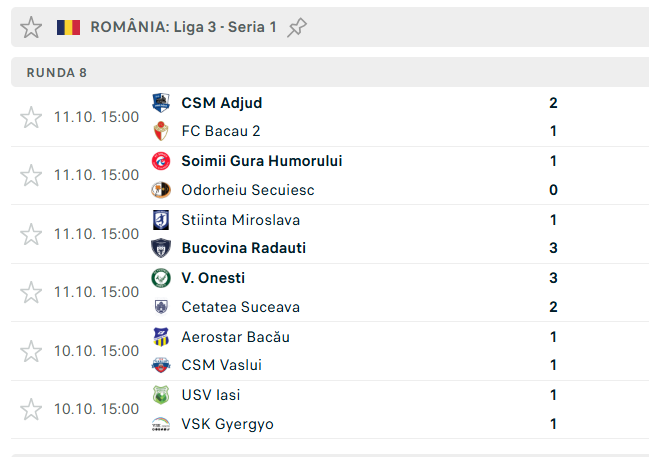Select the Cetatea Suceava team name

pyautogui.click(x=240, y=307)
